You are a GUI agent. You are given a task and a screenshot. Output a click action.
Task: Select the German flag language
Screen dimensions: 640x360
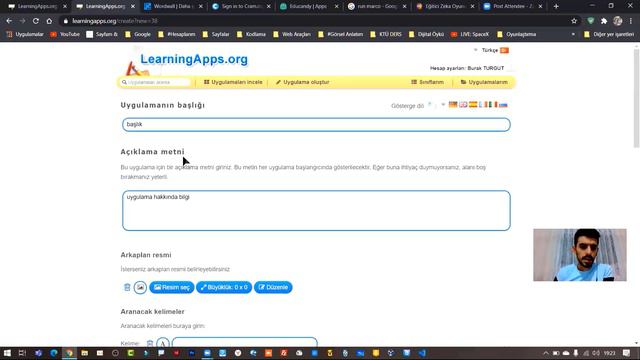point(453,104)
